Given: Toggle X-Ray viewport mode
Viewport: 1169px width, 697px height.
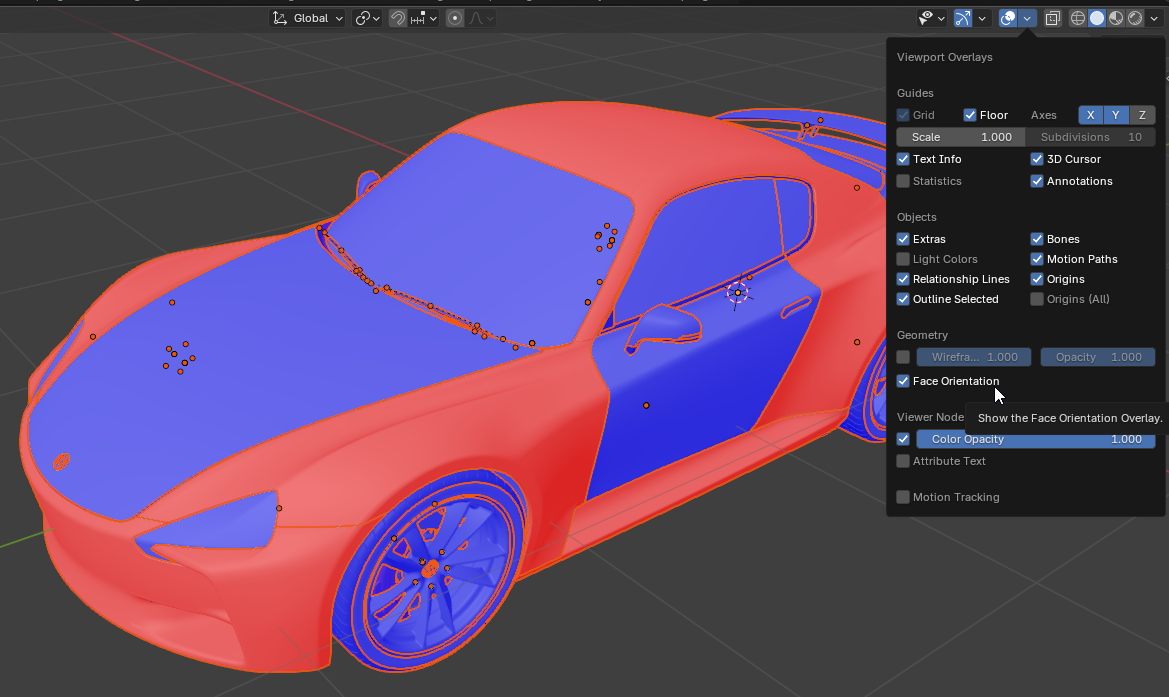Looking at the screenshot, I should coord(1053,17).
